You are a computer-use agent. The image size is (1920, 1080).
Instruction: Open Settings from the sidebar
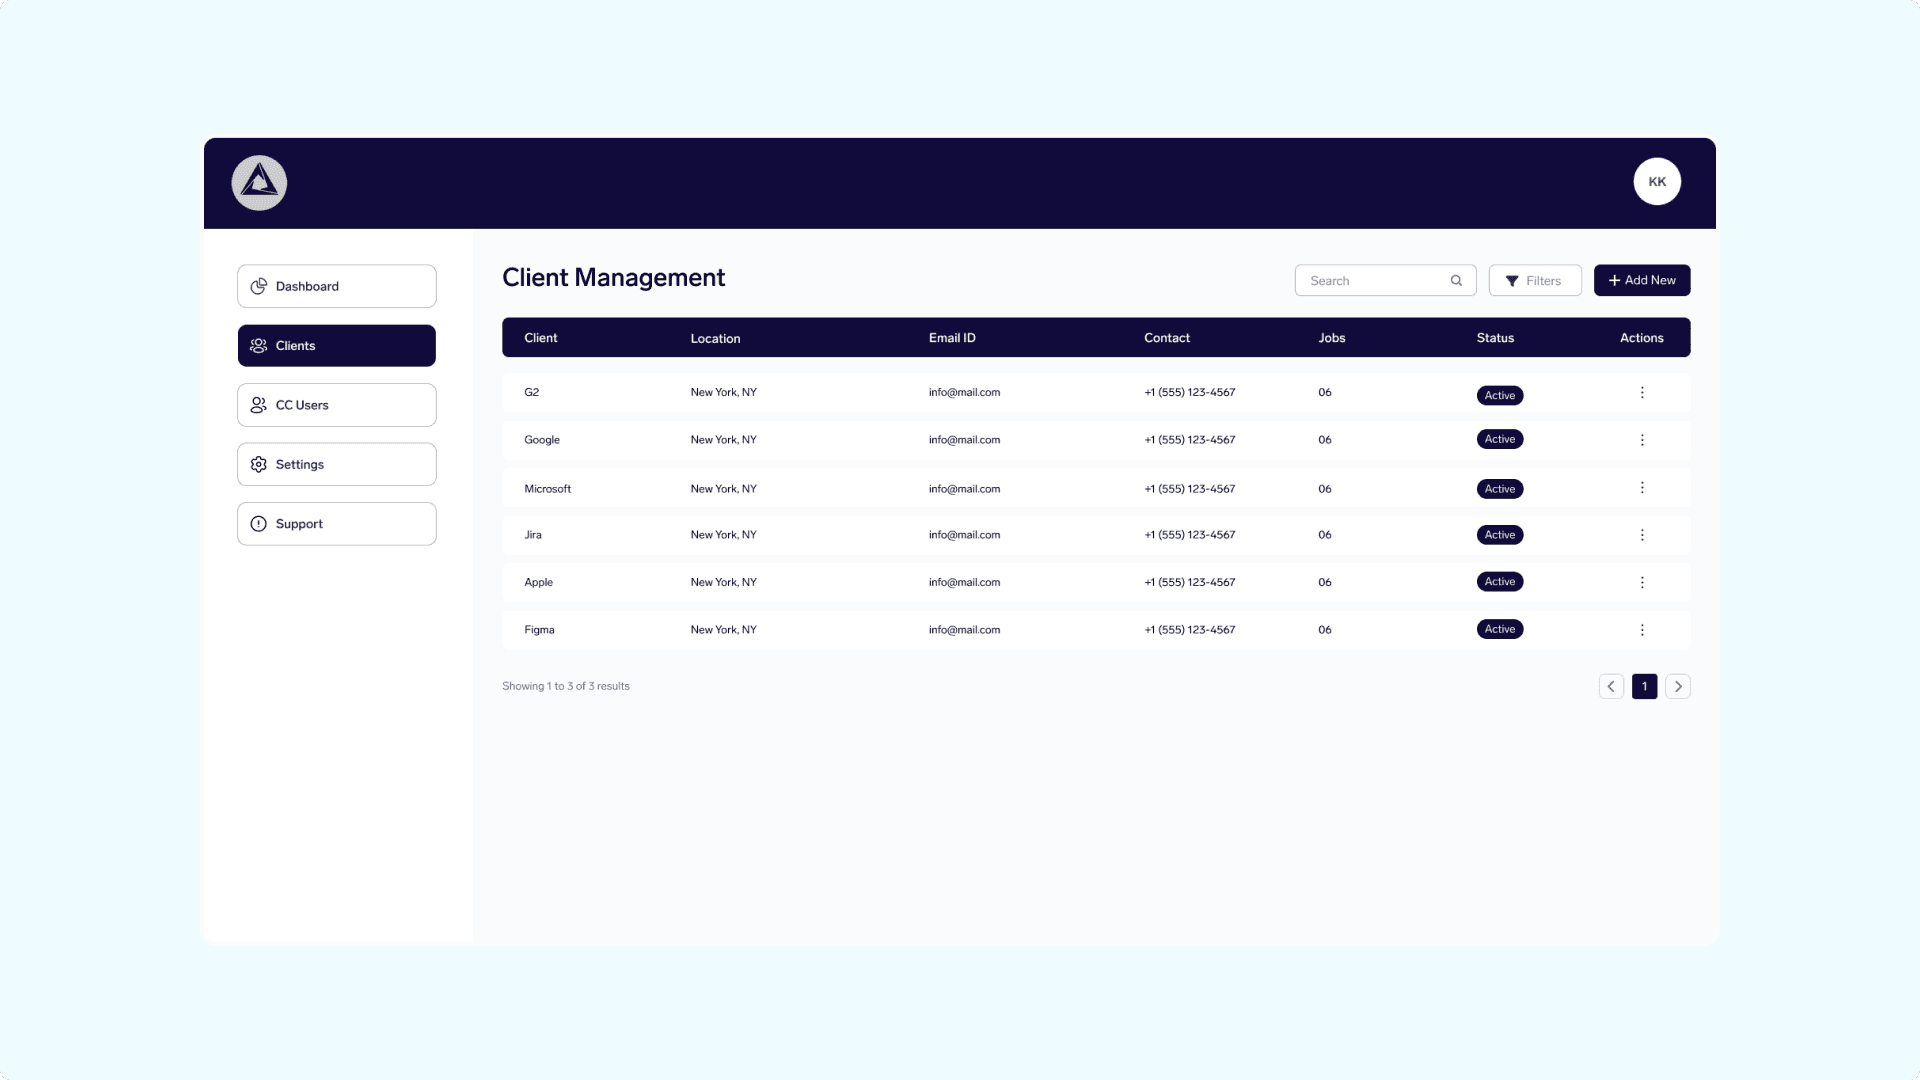[336, 464]
